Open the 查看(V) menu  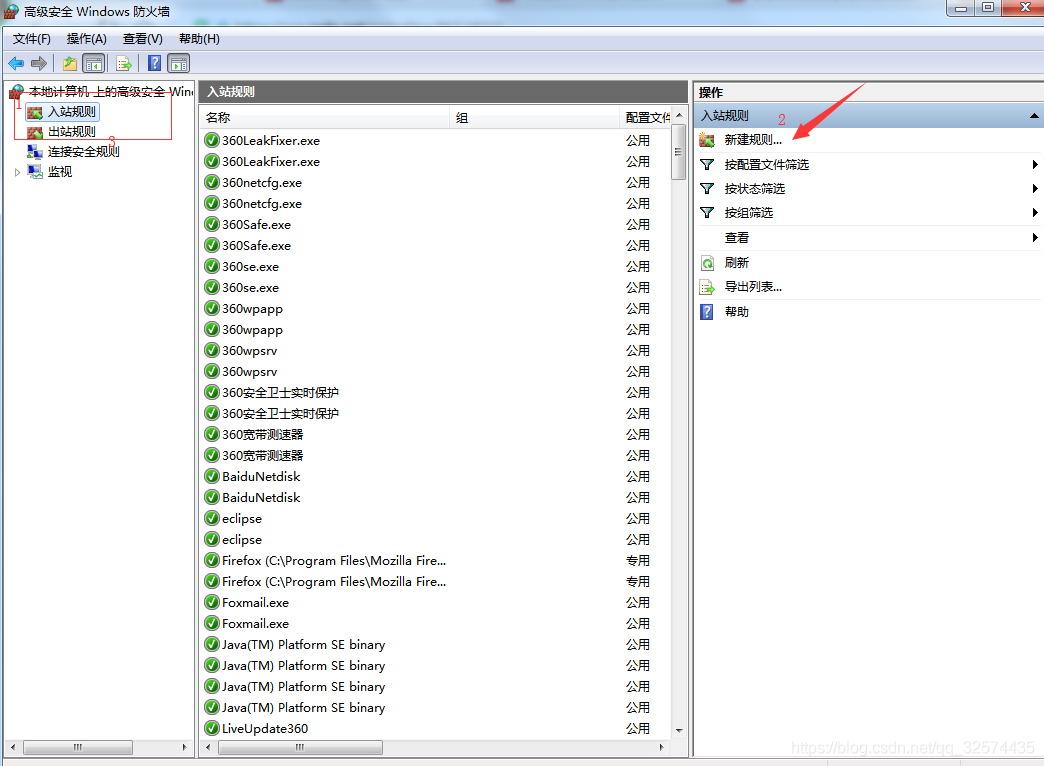point(142,39)
